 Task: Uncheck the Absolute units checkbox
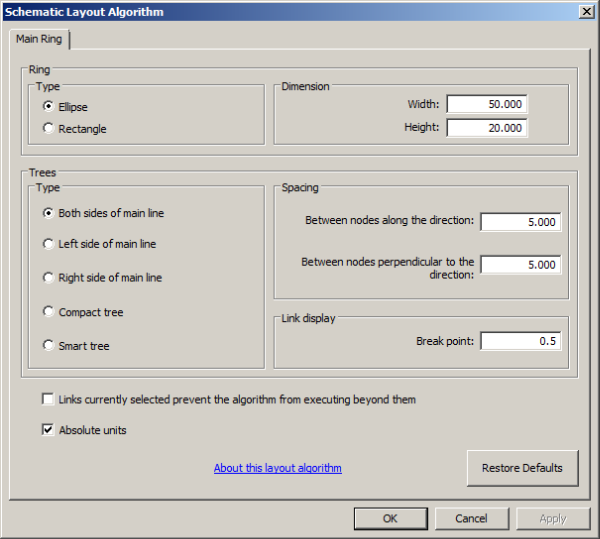tap(48, 431)
